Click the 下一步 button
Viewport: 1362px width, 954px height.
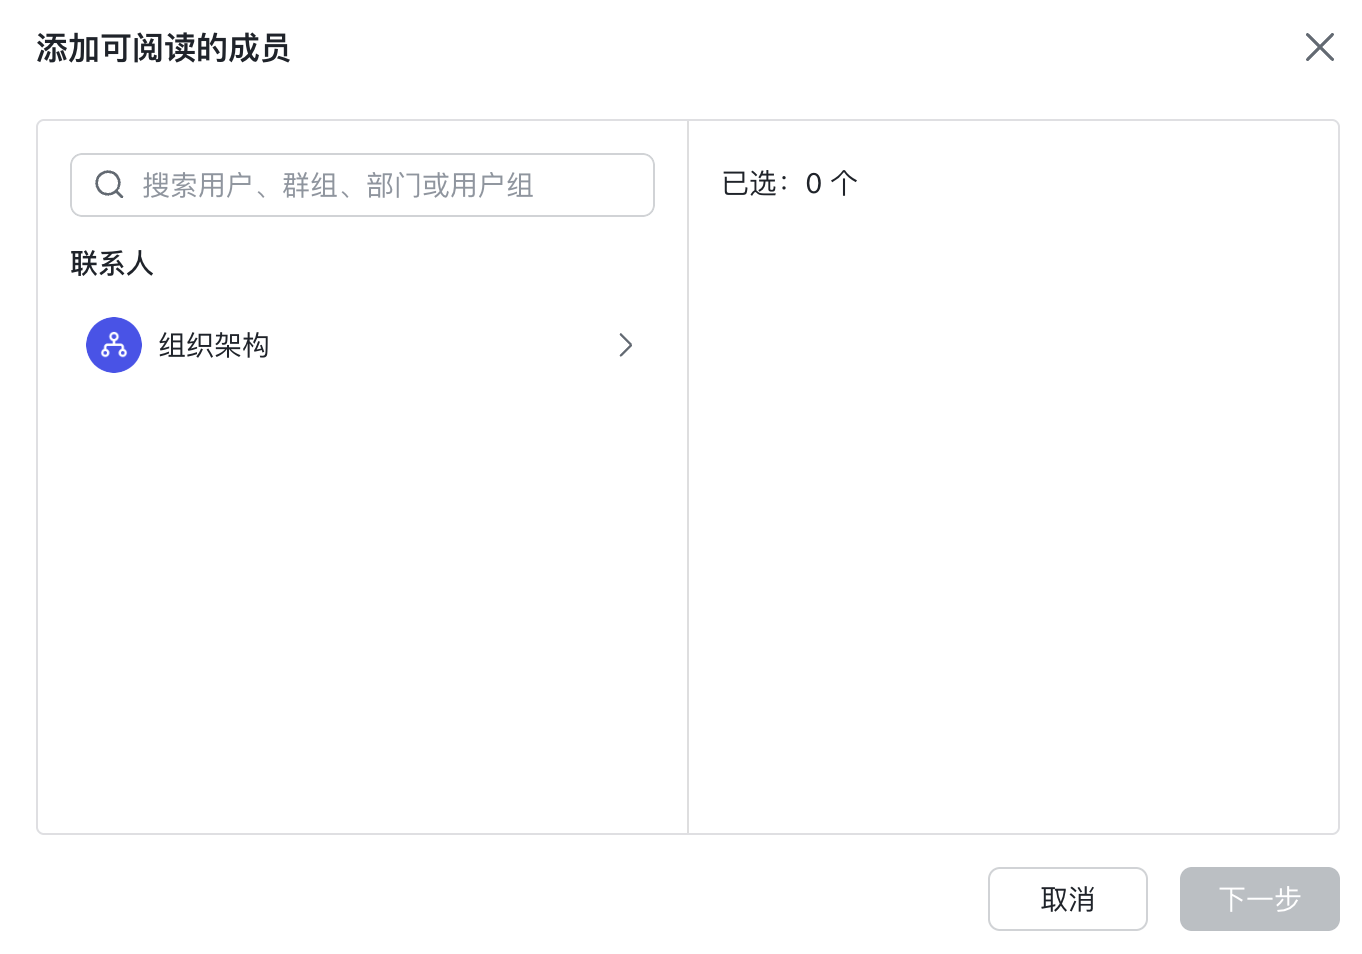point(1259,899)
